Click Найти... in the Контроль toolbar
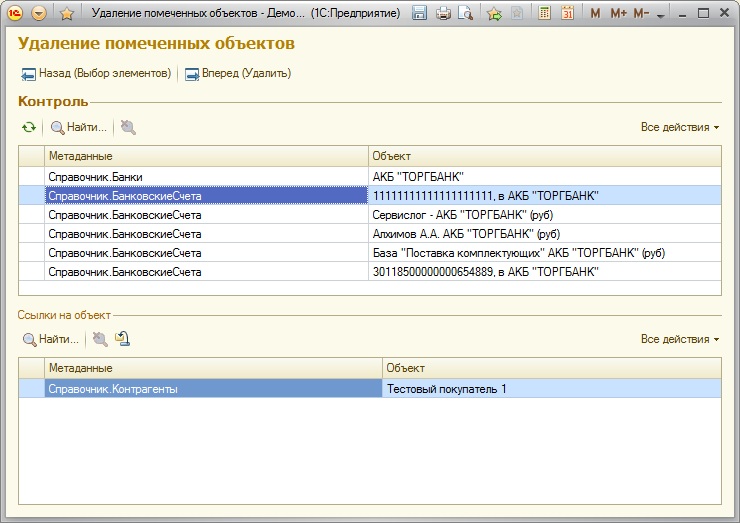Viewport: 740px width, 523px height. (x=78, y=128)
